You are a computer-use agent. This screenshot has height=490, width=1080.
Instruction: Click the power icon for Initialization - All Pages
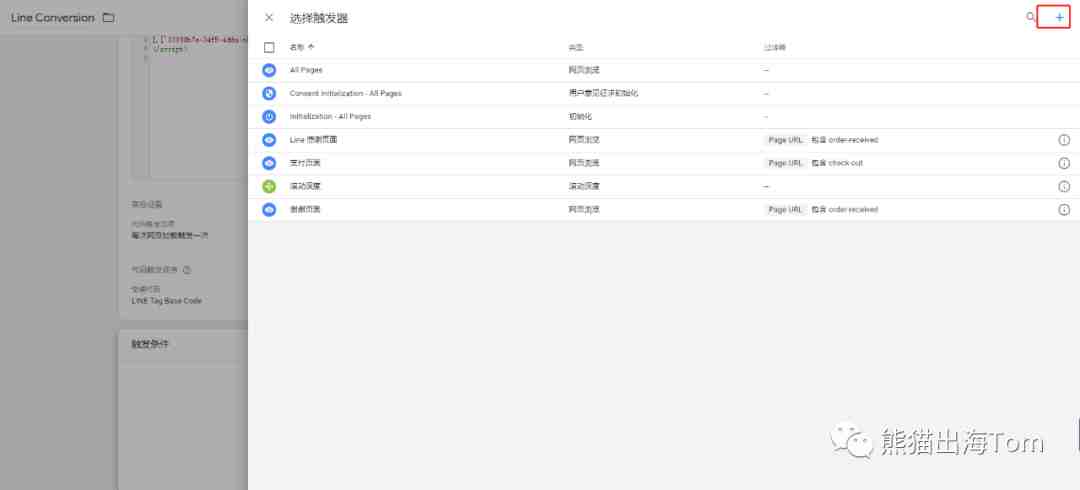[x=269, y=116]
